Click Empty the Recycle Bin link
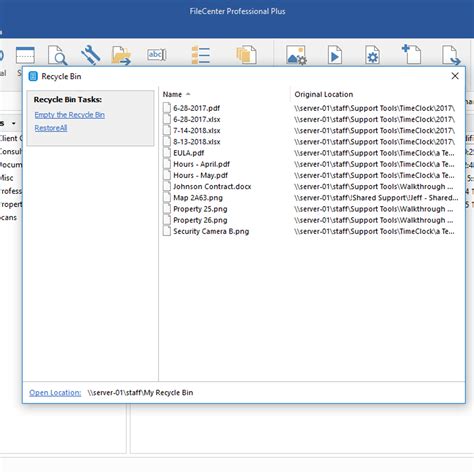Screen dimensions: 474x474 point(70,115)
